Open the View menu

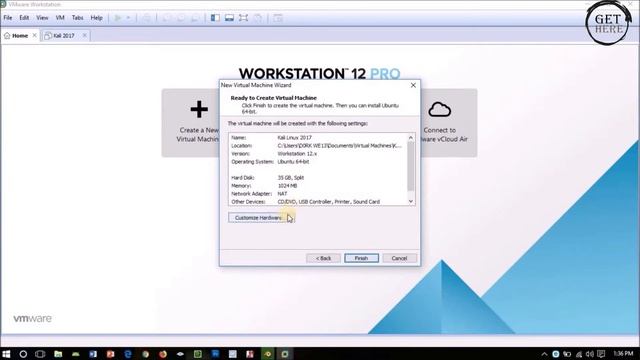[42, 18]
